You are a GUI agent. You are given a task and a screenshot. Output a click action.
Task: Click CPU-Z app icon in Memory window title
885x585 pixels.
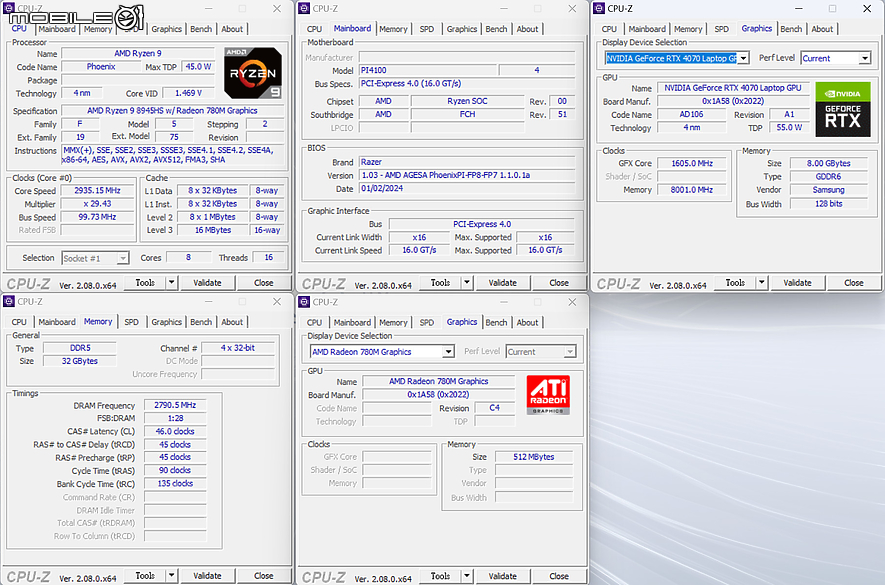(x=9, y=302)
